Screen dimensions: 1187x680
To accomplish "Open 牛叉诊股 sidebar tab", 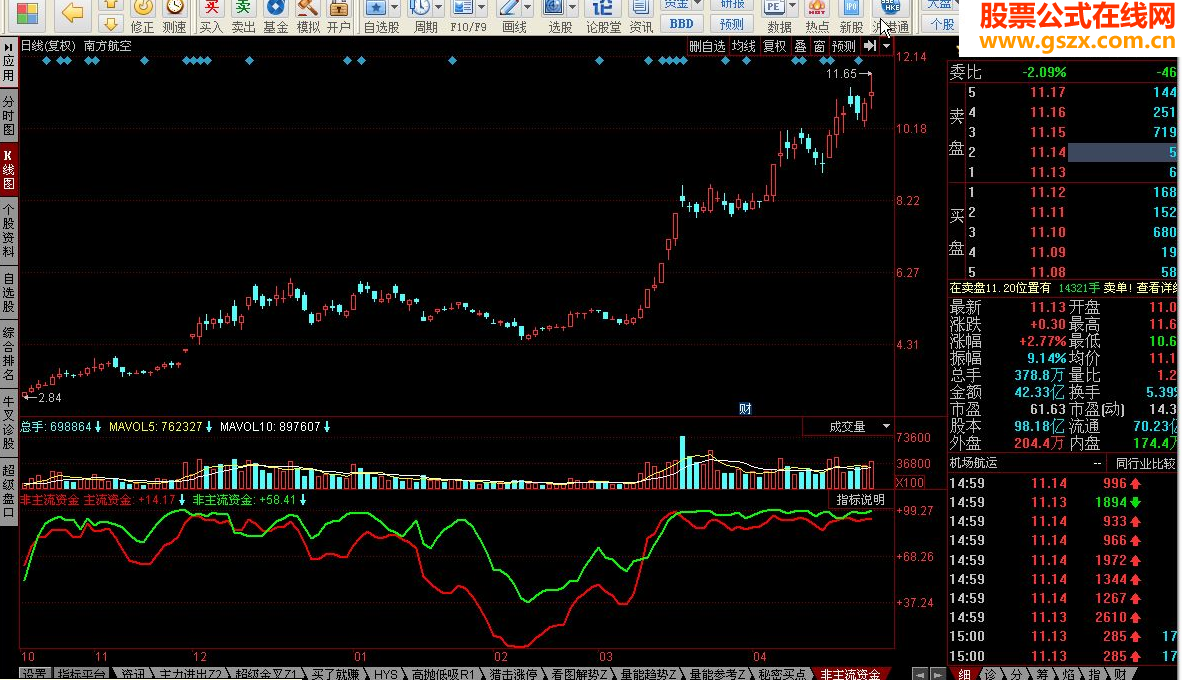I will pyautogui.click(x=8, y=423).
